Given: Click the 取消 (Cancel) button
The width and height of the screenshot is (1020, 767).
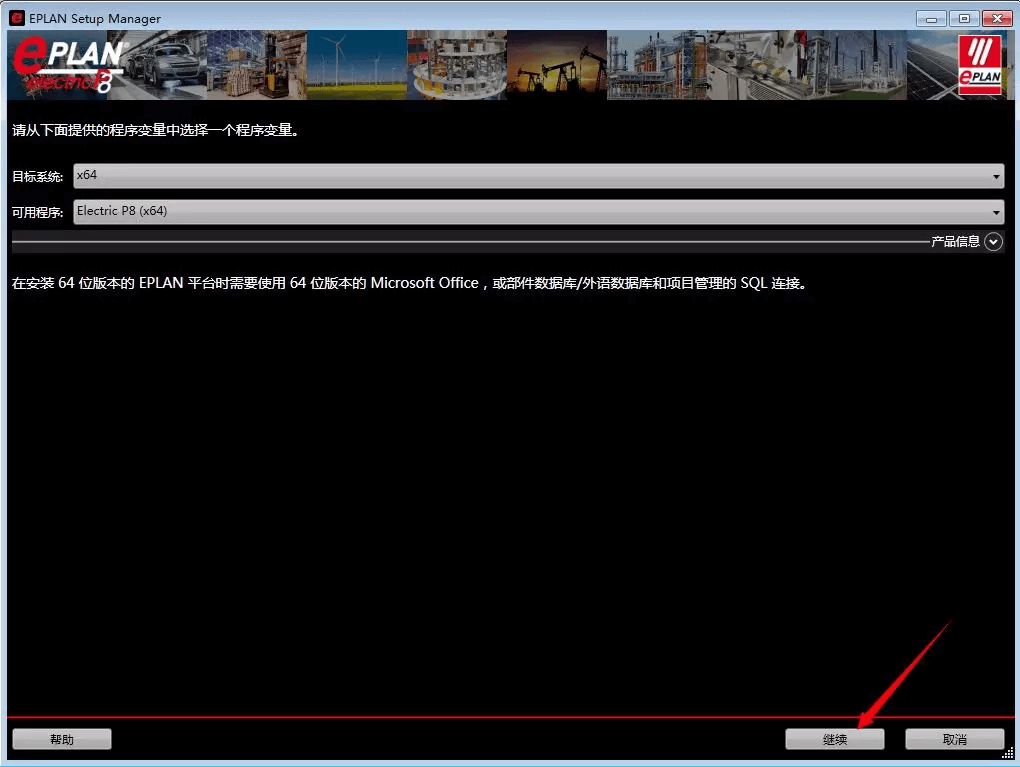Looking at the screenshot, I should click(954, 739).
